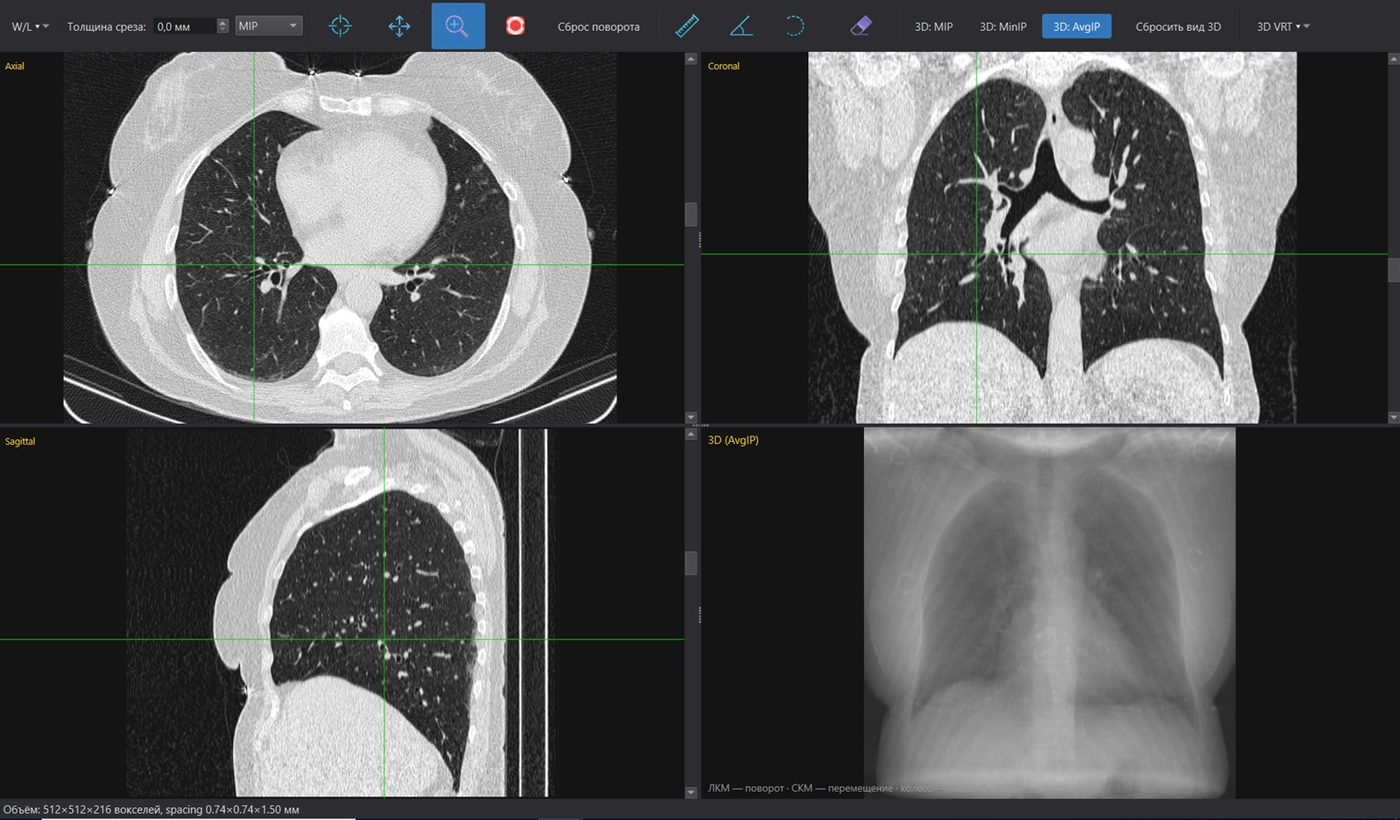Click the Axial viewport label
Image resolution: width=1400 pixels, height=820 pixels.
point(15,66)
